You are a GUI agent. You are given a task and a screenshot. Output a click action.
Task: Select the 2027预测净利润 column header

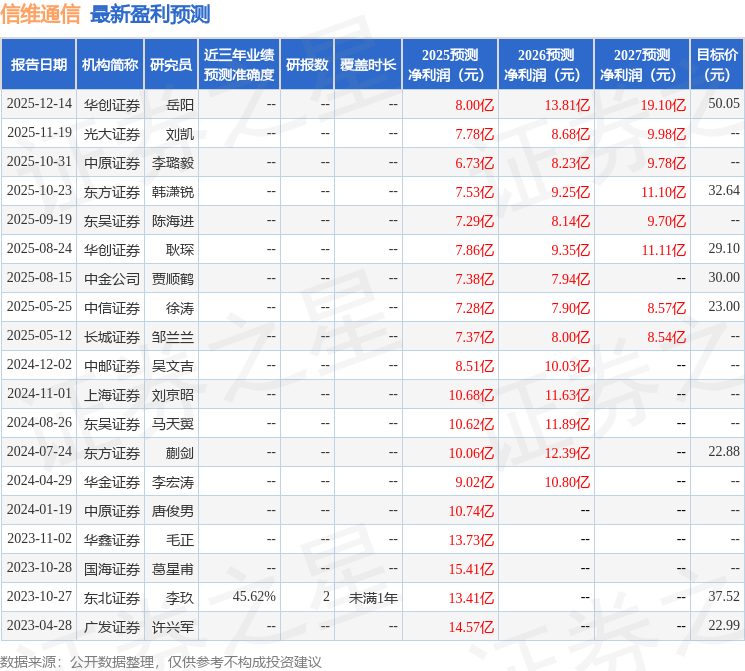pyautogui.click(x=642, y=65)
